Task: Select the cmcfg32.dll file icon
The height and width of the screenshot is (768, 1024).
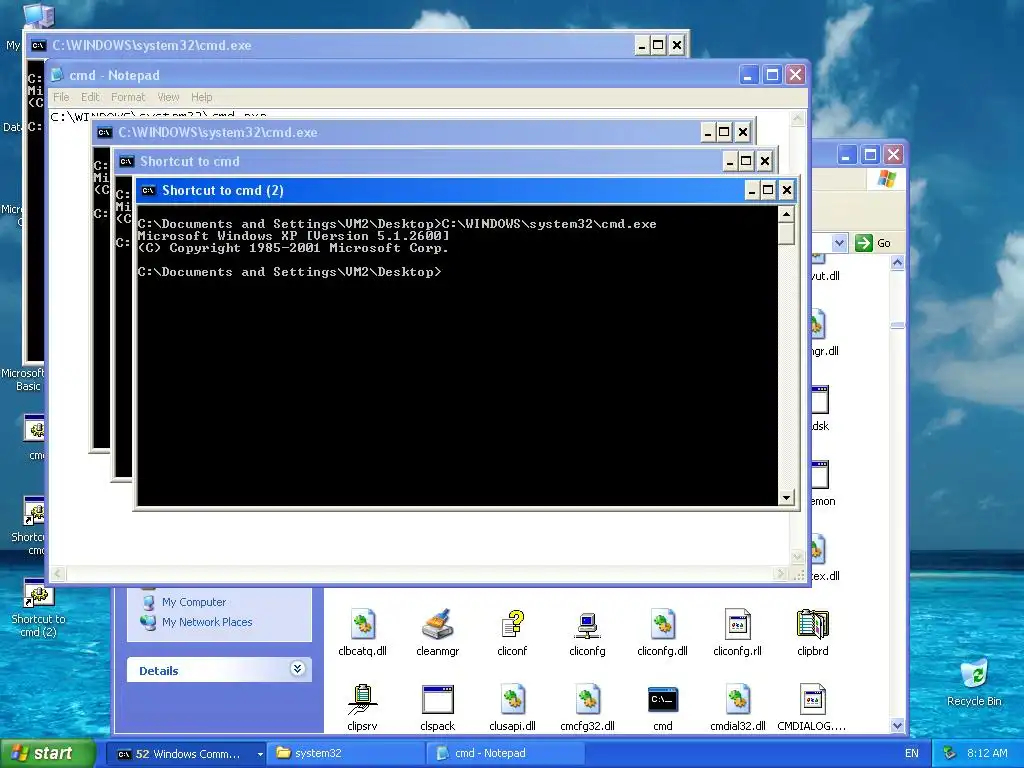Action: pyautogui.click(x=587, y=699)
